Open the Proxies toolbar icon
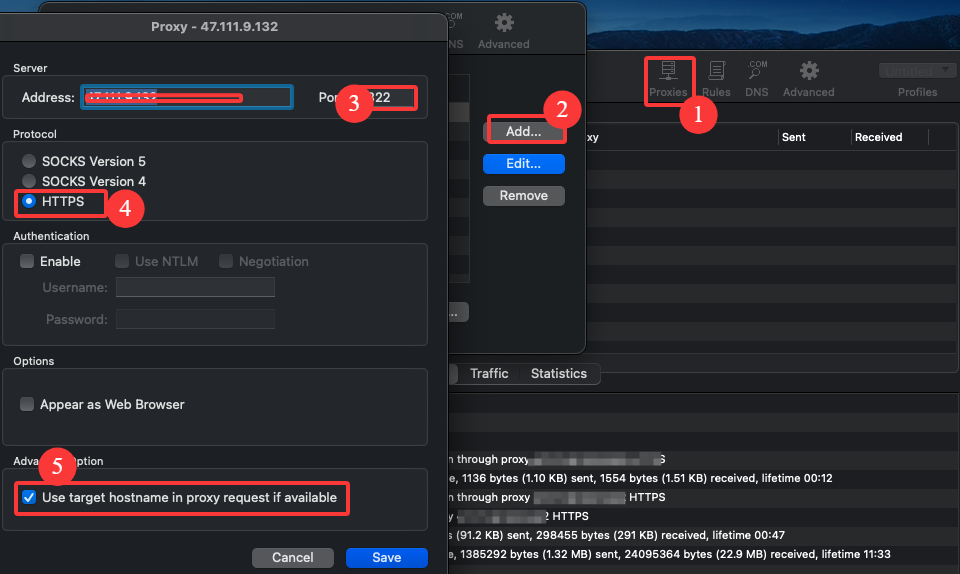This screenshot has width=960, height=574. pyautogui.click(x=668, y=78)
